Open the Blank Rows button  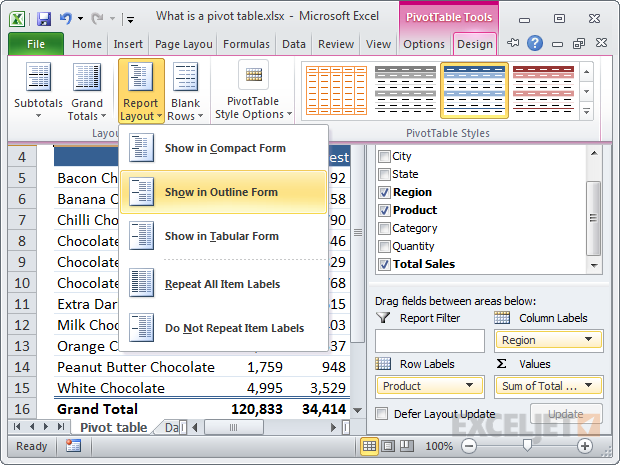point(185,91)
